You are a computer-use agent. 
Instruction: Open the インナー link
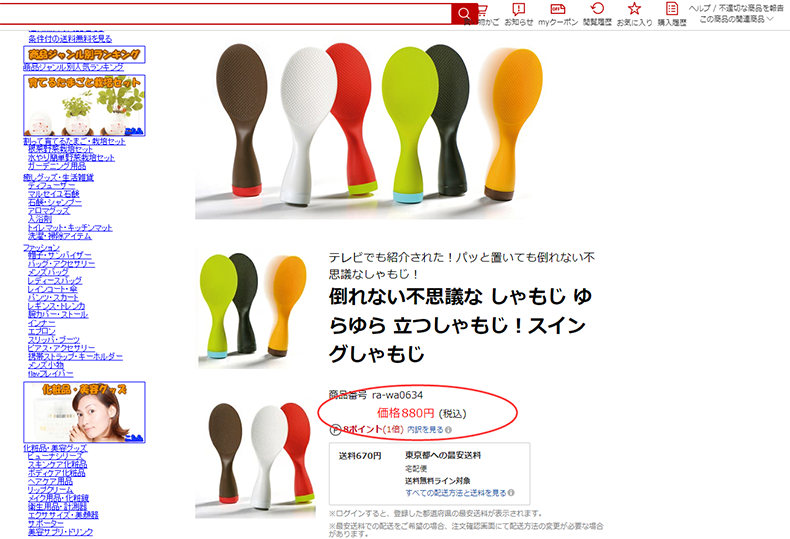tap(42, 323)
